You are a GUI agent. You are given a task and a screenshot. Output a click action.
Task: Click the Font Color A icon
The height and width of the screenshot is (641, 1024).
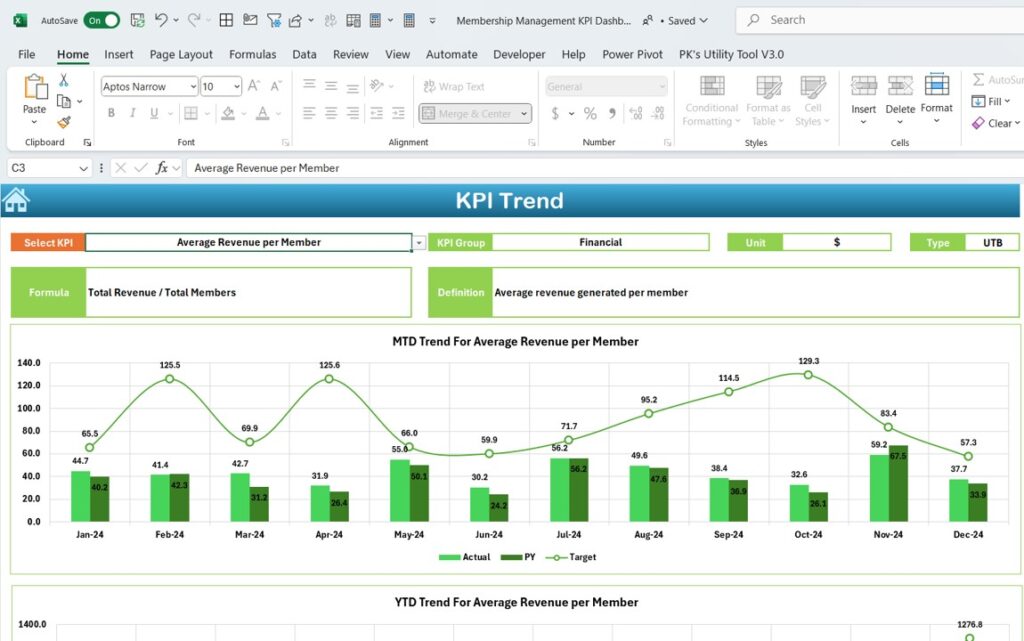tap(263, 113)
